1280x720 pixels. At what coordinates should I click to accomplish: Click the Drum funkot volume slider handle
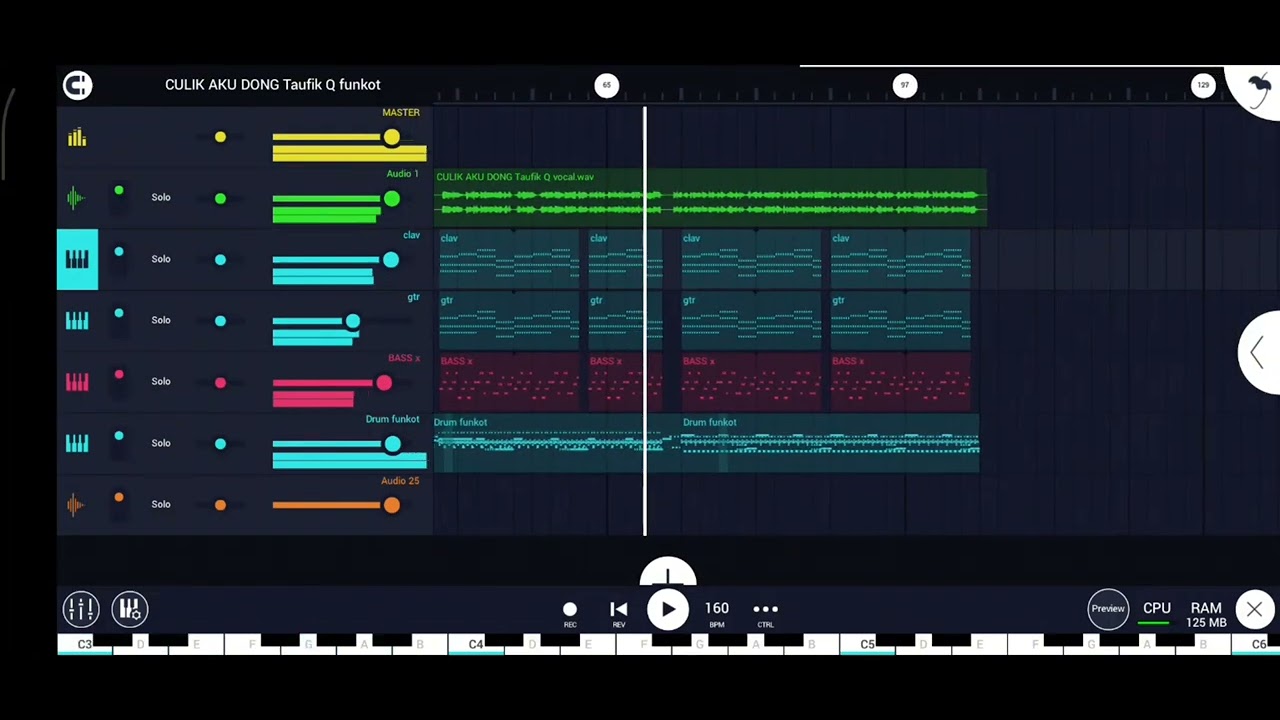click(x=392, y=444)
